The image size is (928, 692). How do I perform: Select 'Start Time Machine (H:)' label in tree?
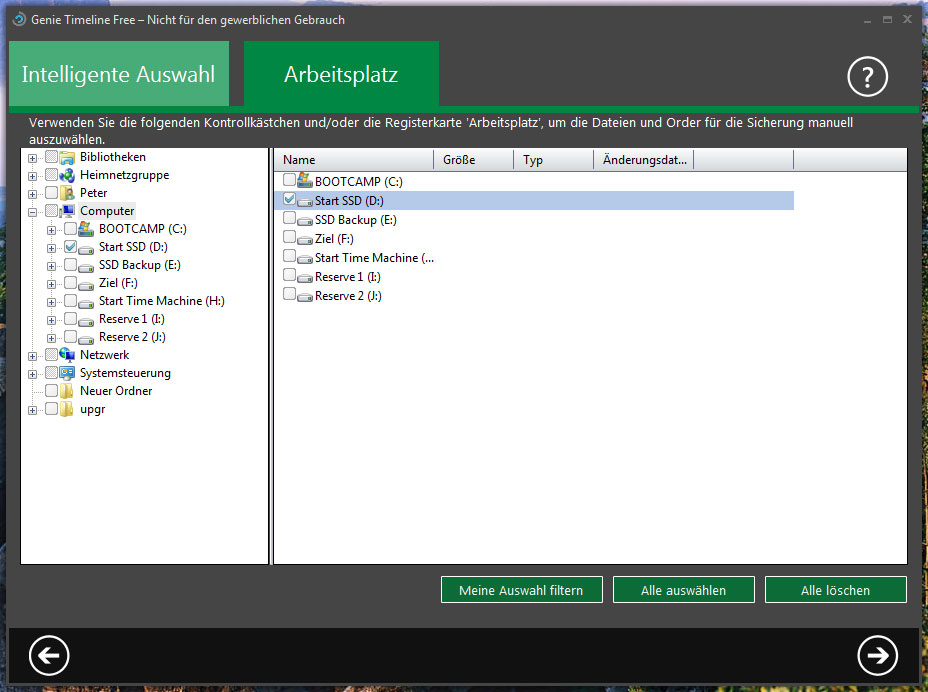point(162,301)
